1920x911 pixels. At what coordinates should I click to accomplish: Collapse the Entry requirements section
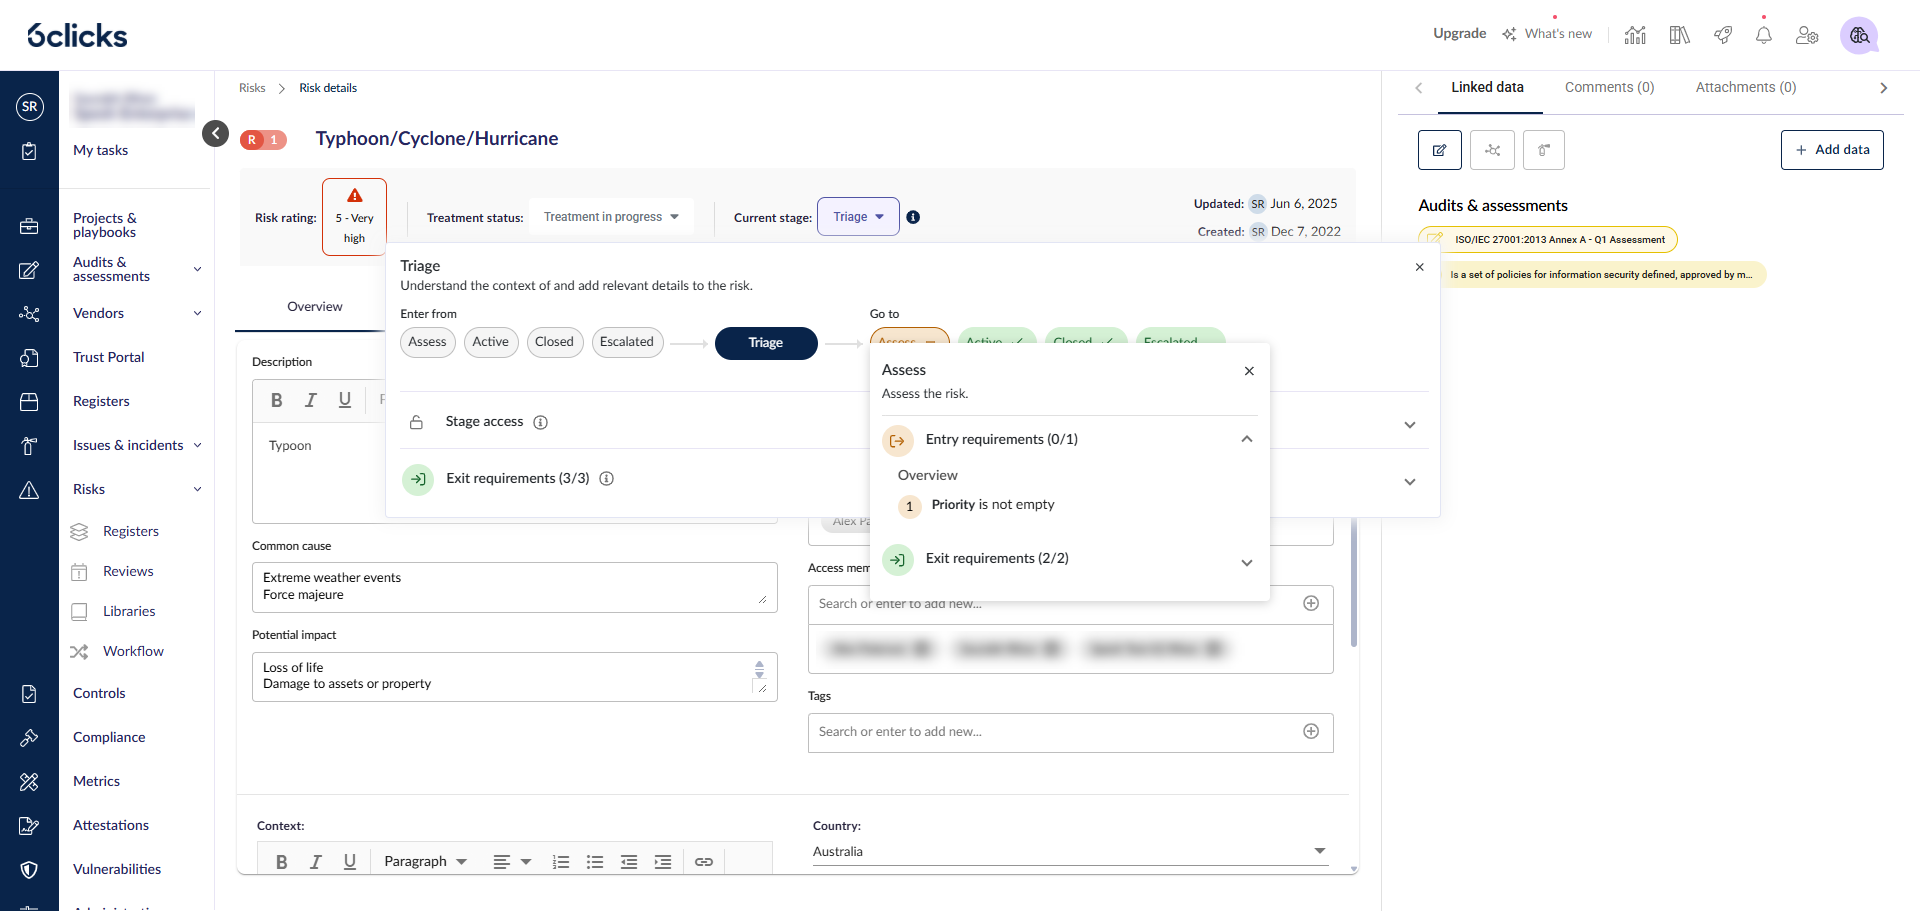pos(1246,439)
